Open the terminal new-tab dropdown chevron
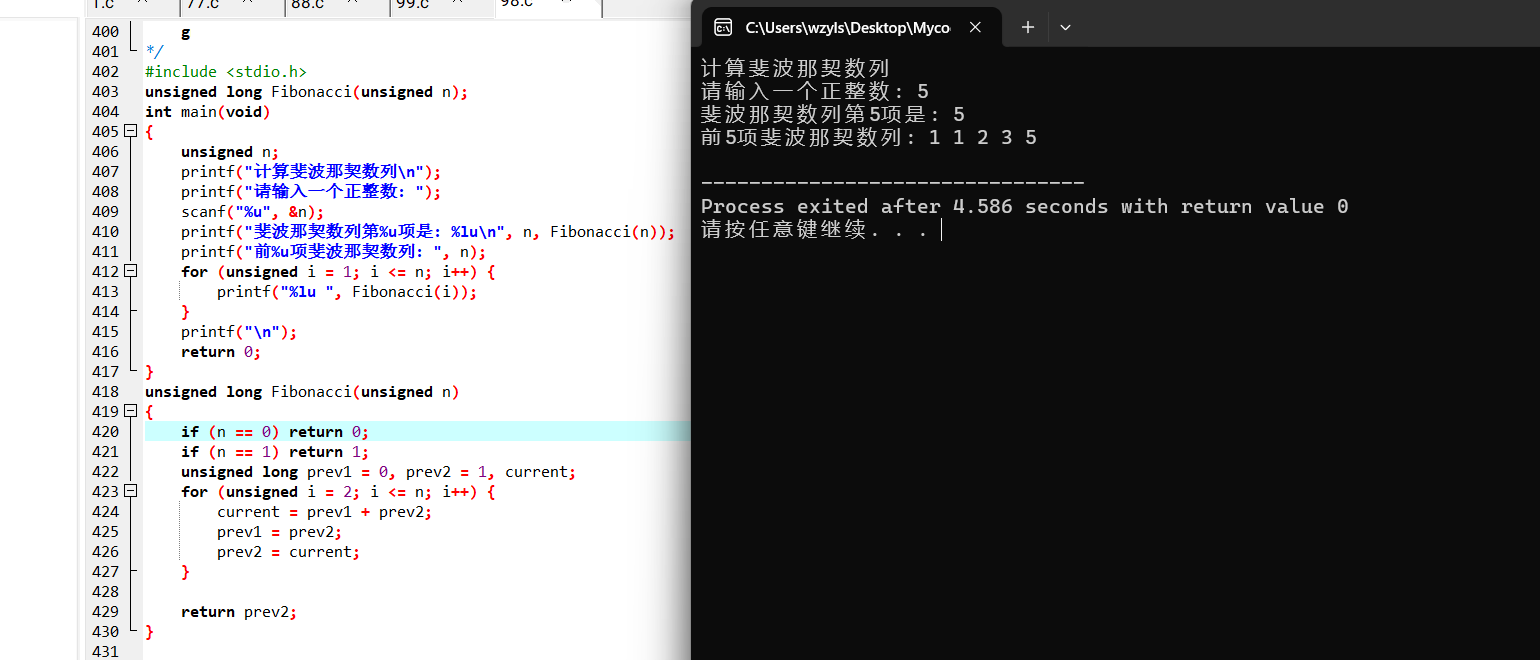Viewport: 1540px width, 660px height. (x=1065, y=27)
